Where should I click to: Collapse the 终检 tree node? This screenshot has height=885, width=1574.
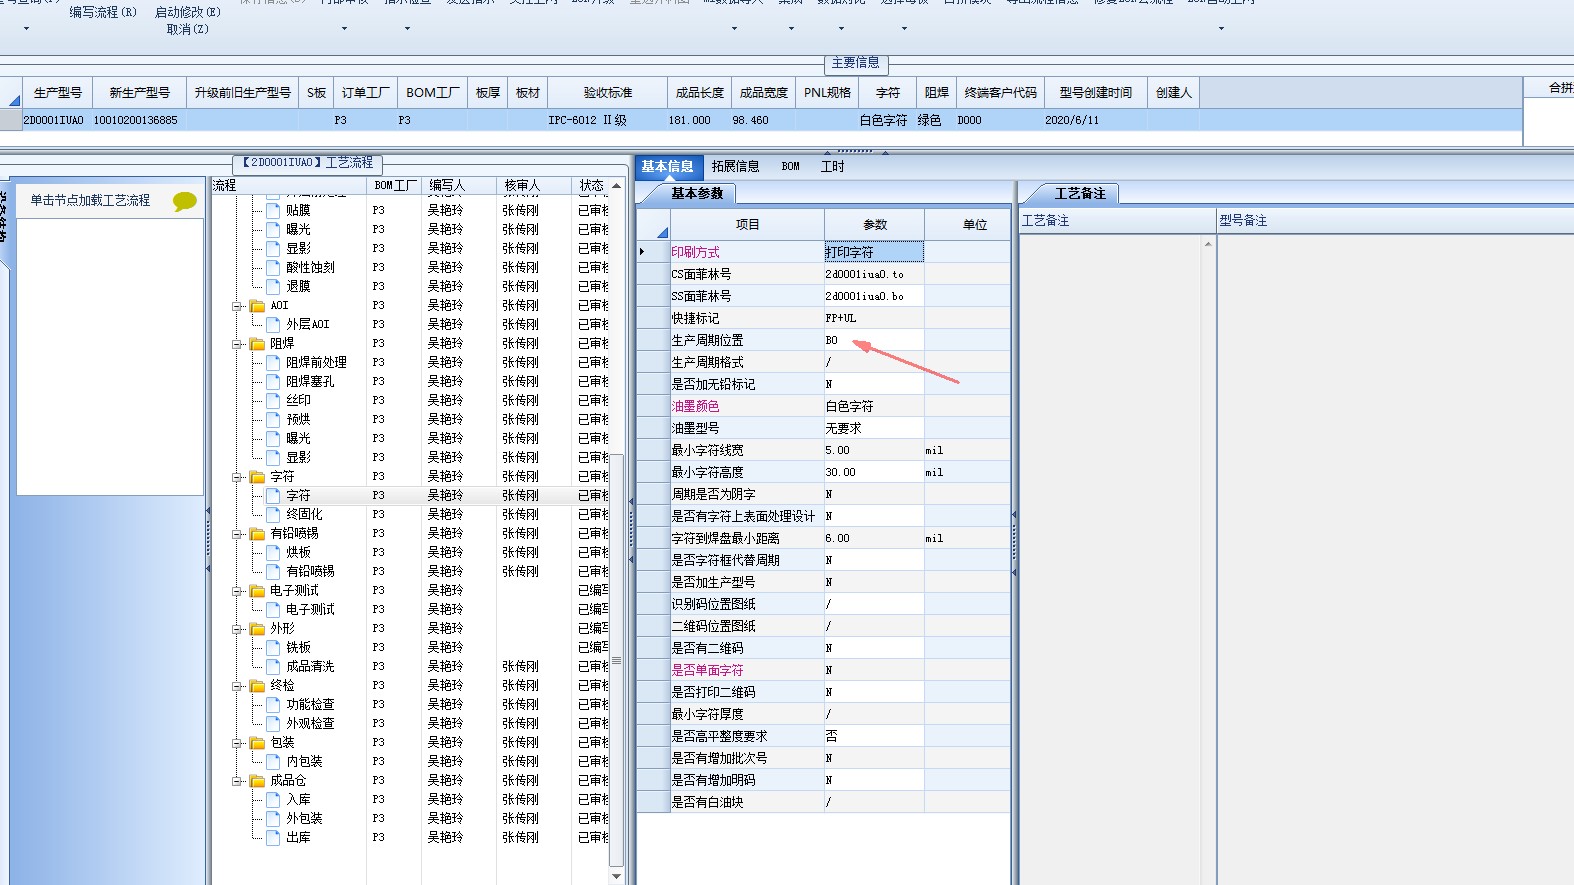(238, 685)
